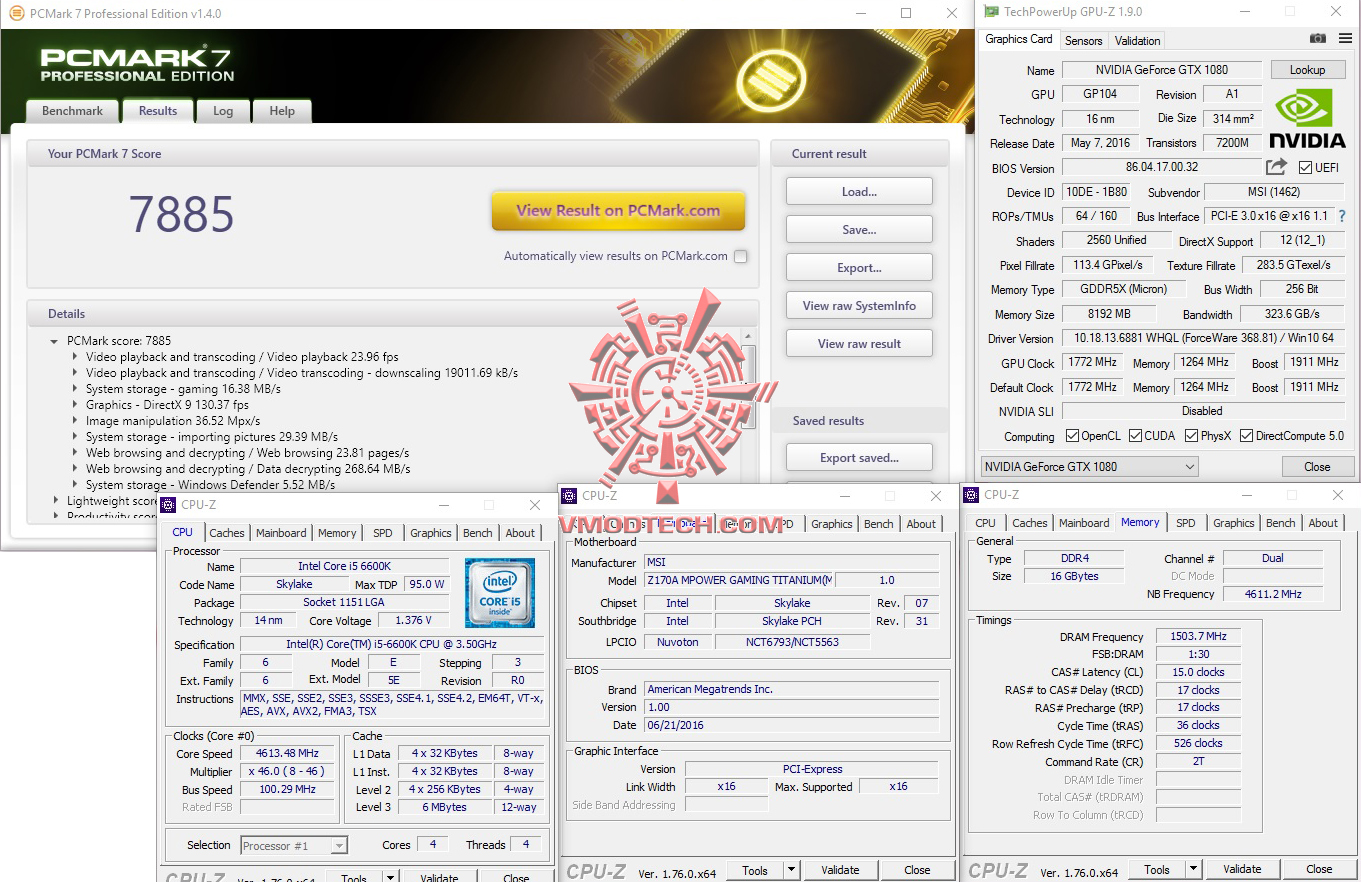Toggle the UEFI checkbox
This screenshot has height=882, width=1361.
(1307, 168)
